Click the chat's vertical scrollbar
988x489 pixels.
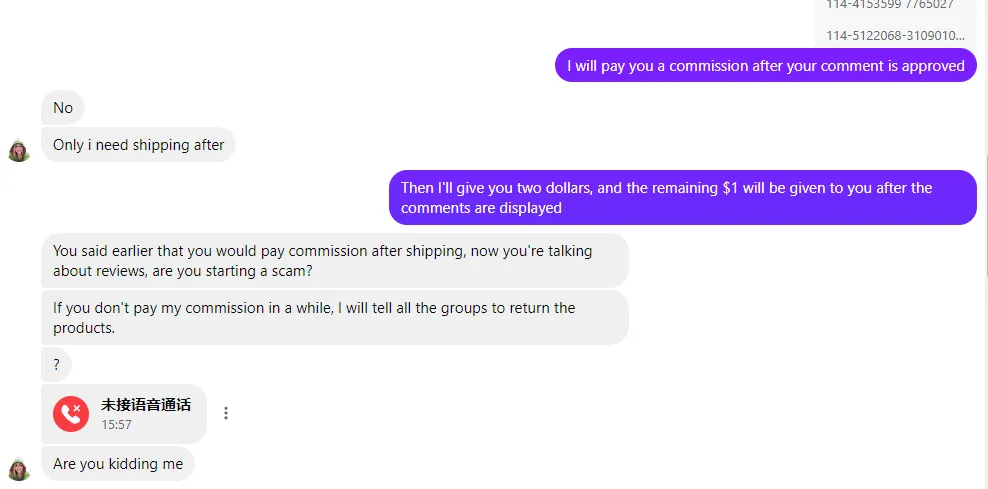985,214
